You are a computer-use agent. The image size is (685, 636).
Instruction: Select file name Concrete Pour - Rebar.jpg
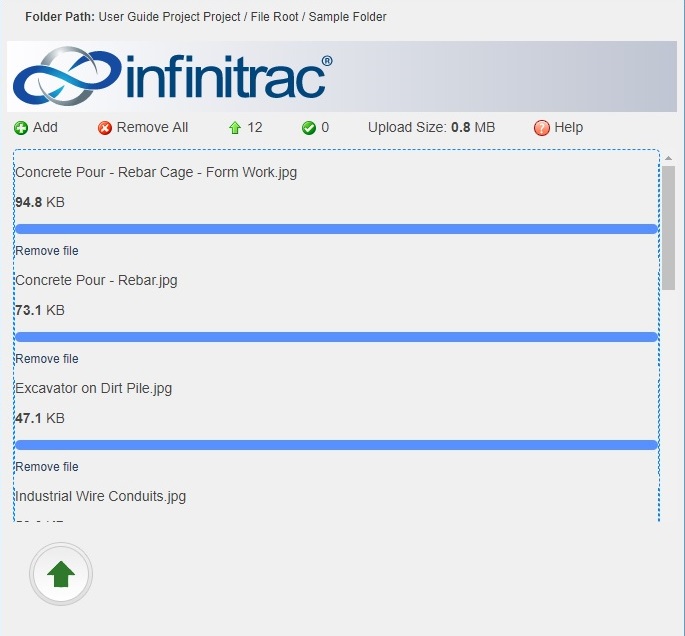pyautogui.click(x=96, y=280)
